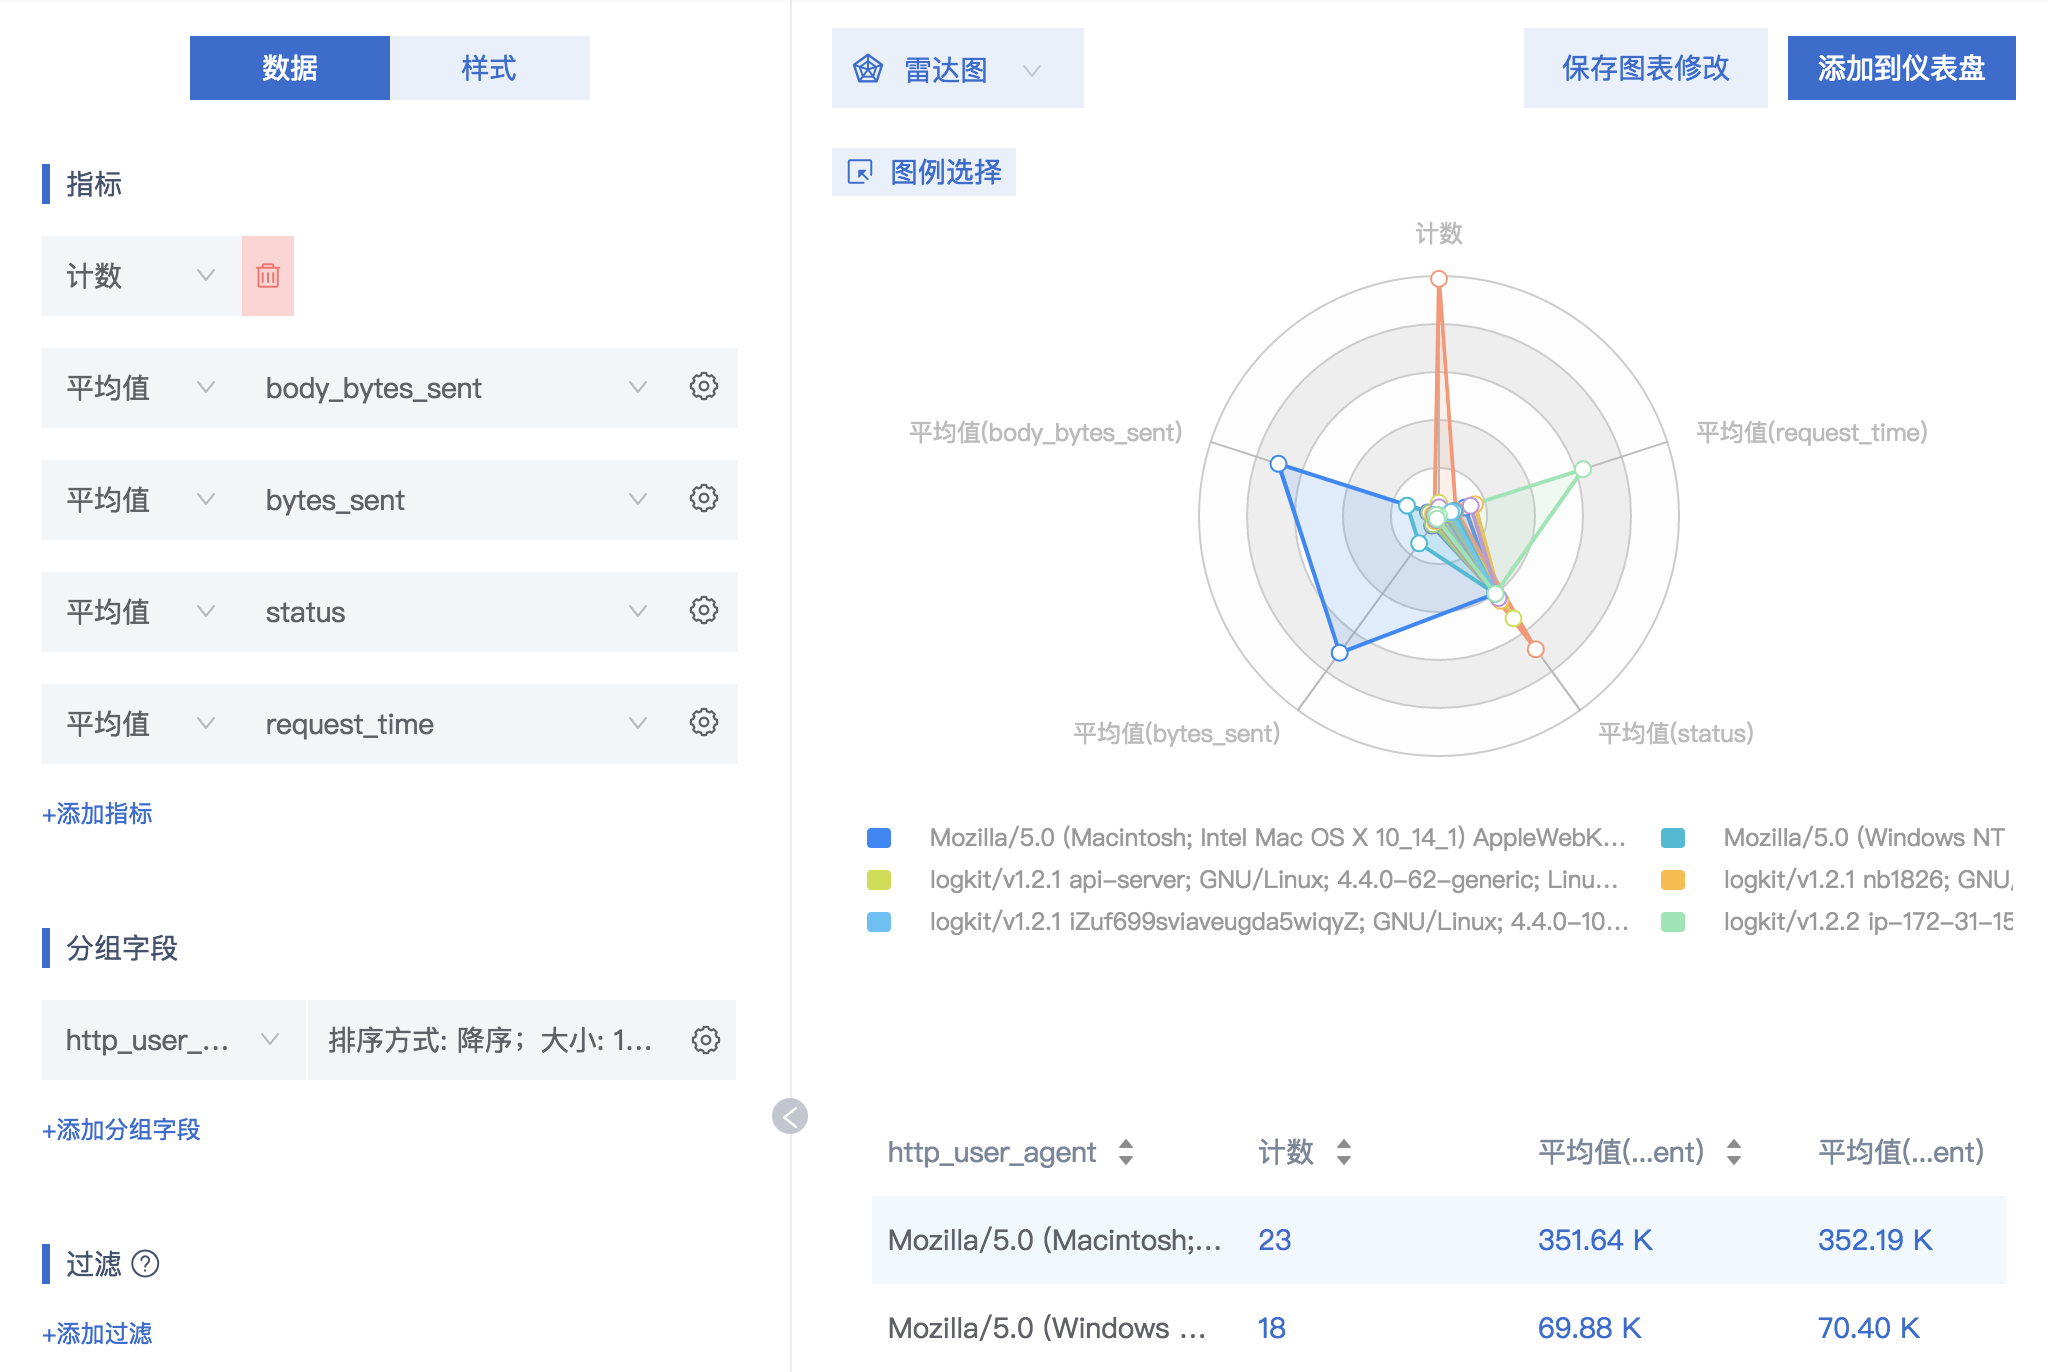Click the 69.88 K value

(1590, 1328)
